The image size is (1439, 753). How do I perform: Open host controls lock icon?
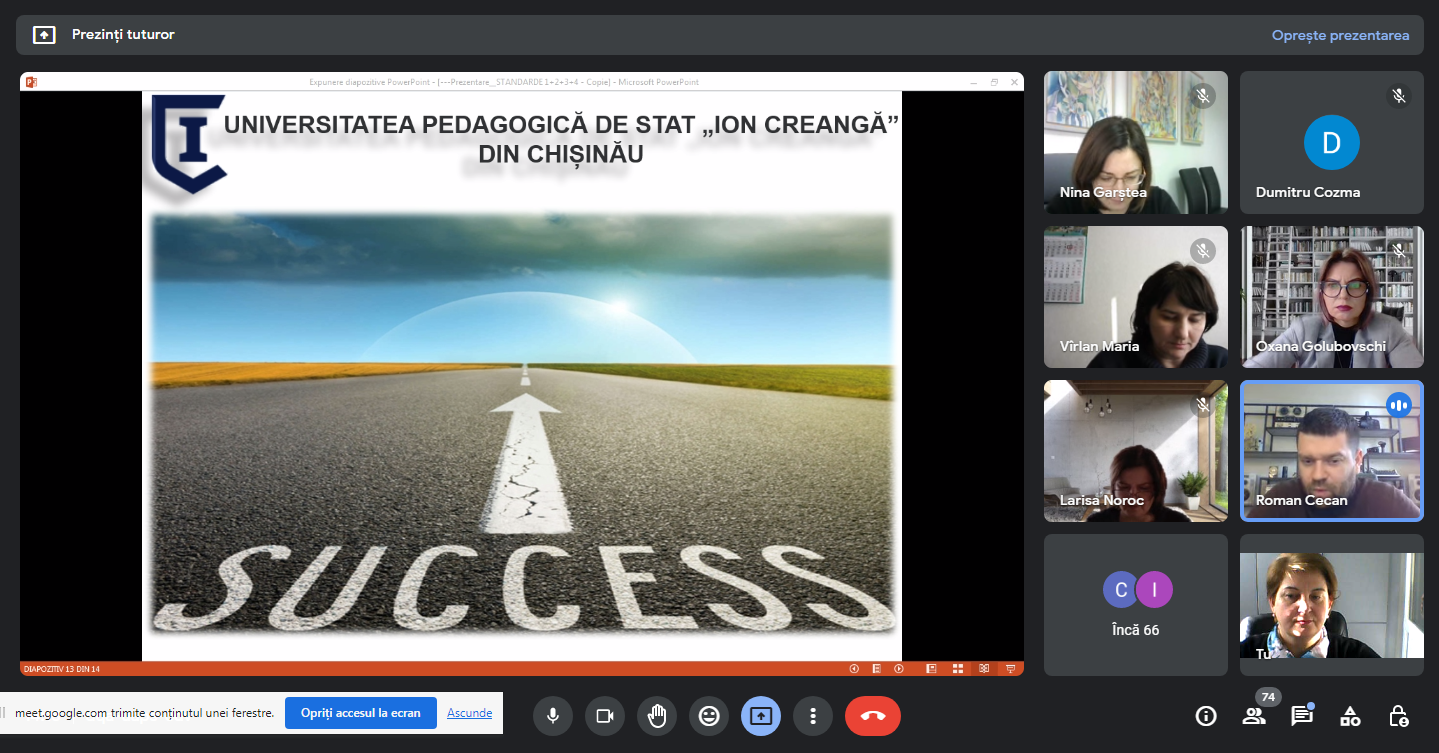click(x=1398, y=716)
